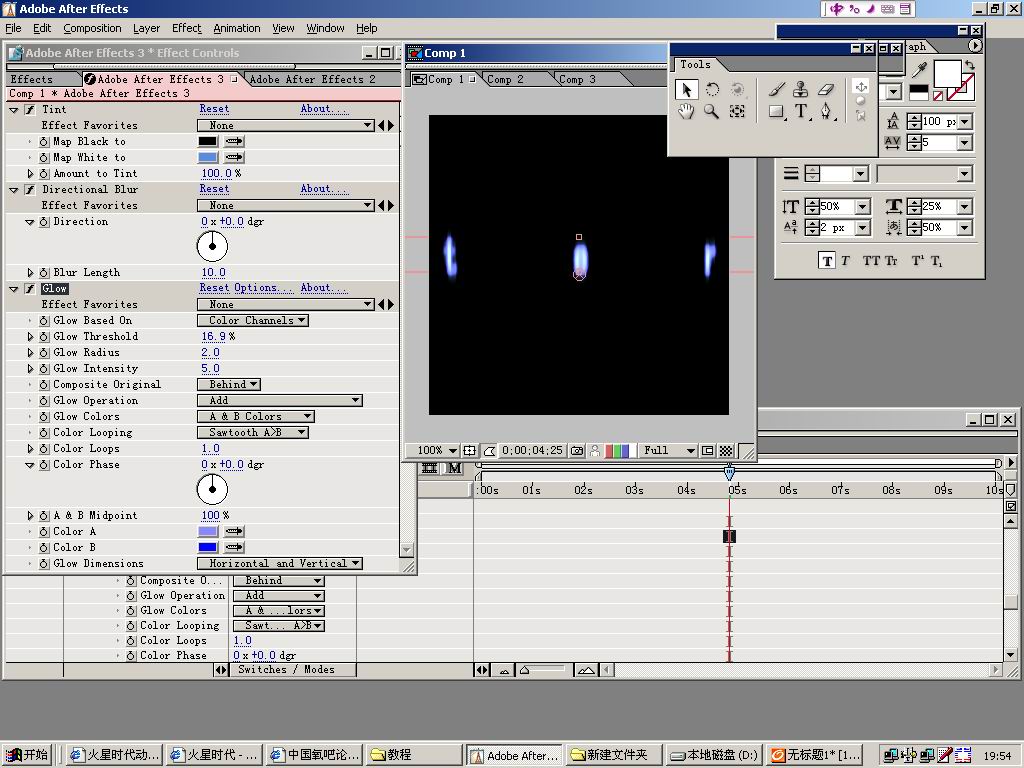Toggle stopwatch for Glow Threshold
1024x768 pixels.
44,337
